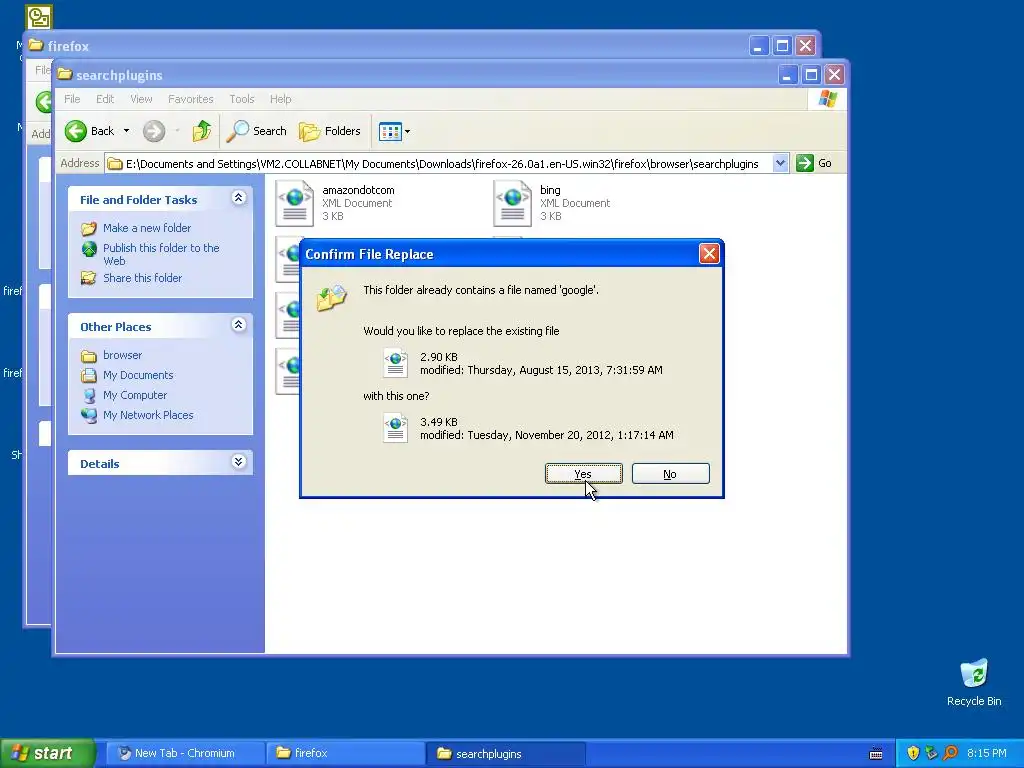Screen dimensions: 1024x768
Task: Click existing 2.90 KB file icon in dialog
Action: 395,363
